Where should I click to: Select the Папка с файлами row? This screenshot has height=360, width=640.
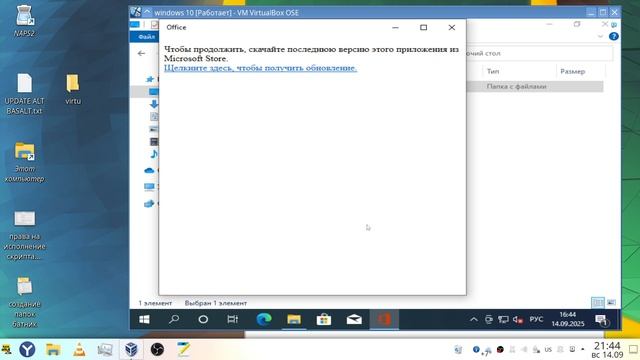click(x=535, y=87)
